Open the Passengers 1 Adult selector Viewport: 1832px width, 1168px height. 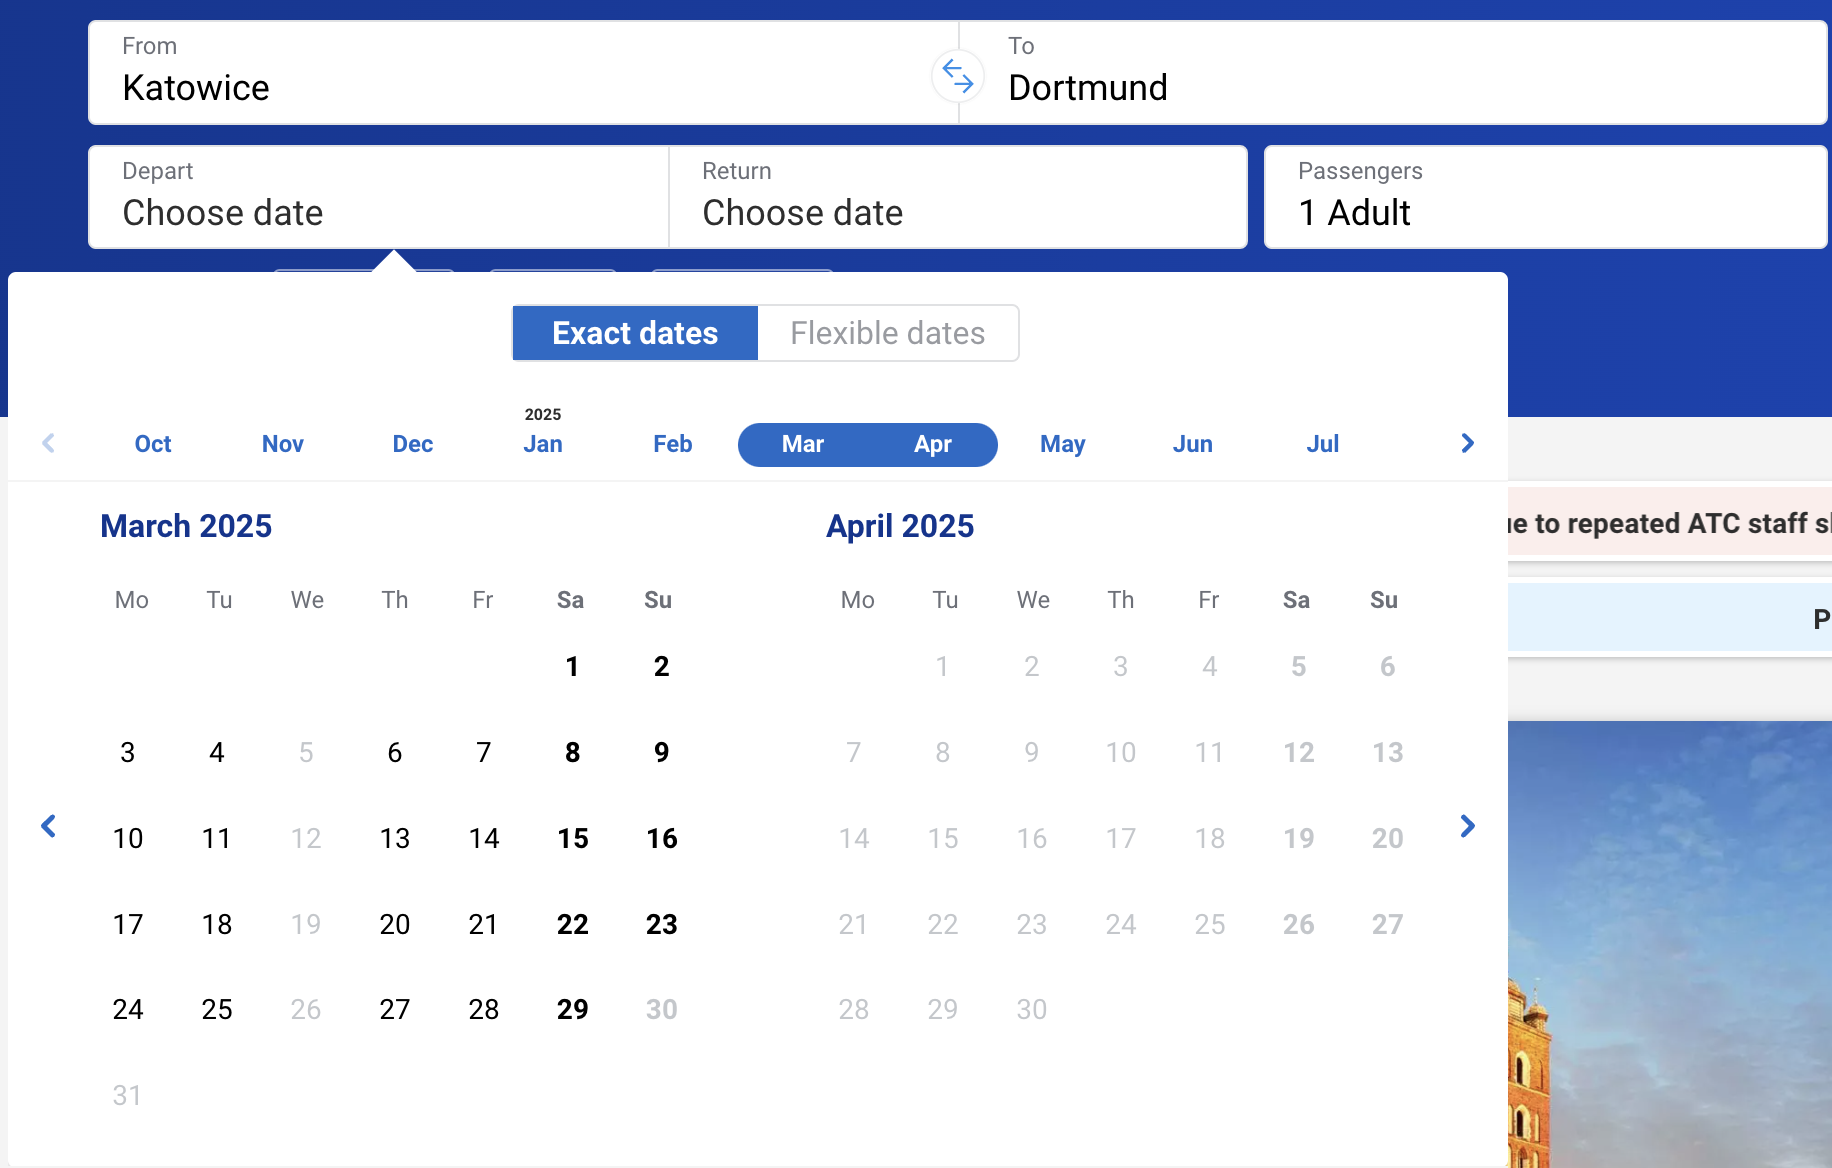pyautogui.click(x=1545, y=197)
